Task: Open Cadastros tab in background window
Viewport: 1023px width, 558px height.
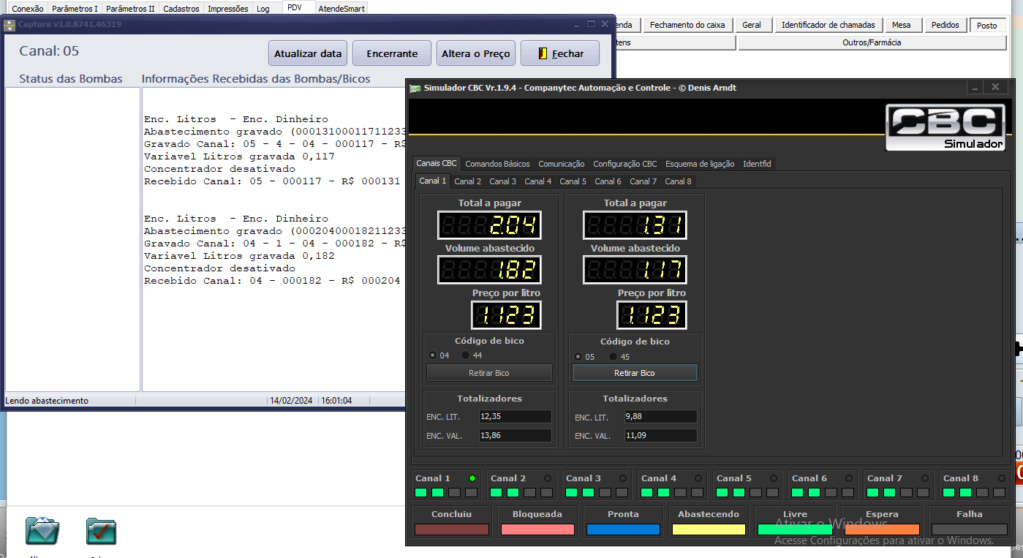Action: pos(181,8)
